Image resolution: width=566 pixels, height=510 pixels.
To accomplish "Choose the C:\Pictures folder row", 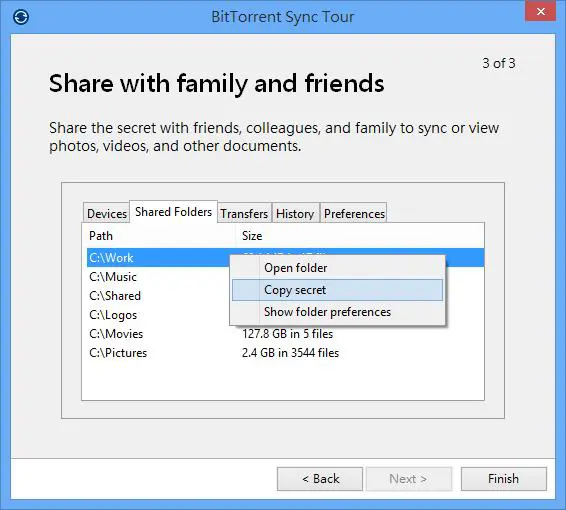I will pyautogui.click(x=285, y=353).
